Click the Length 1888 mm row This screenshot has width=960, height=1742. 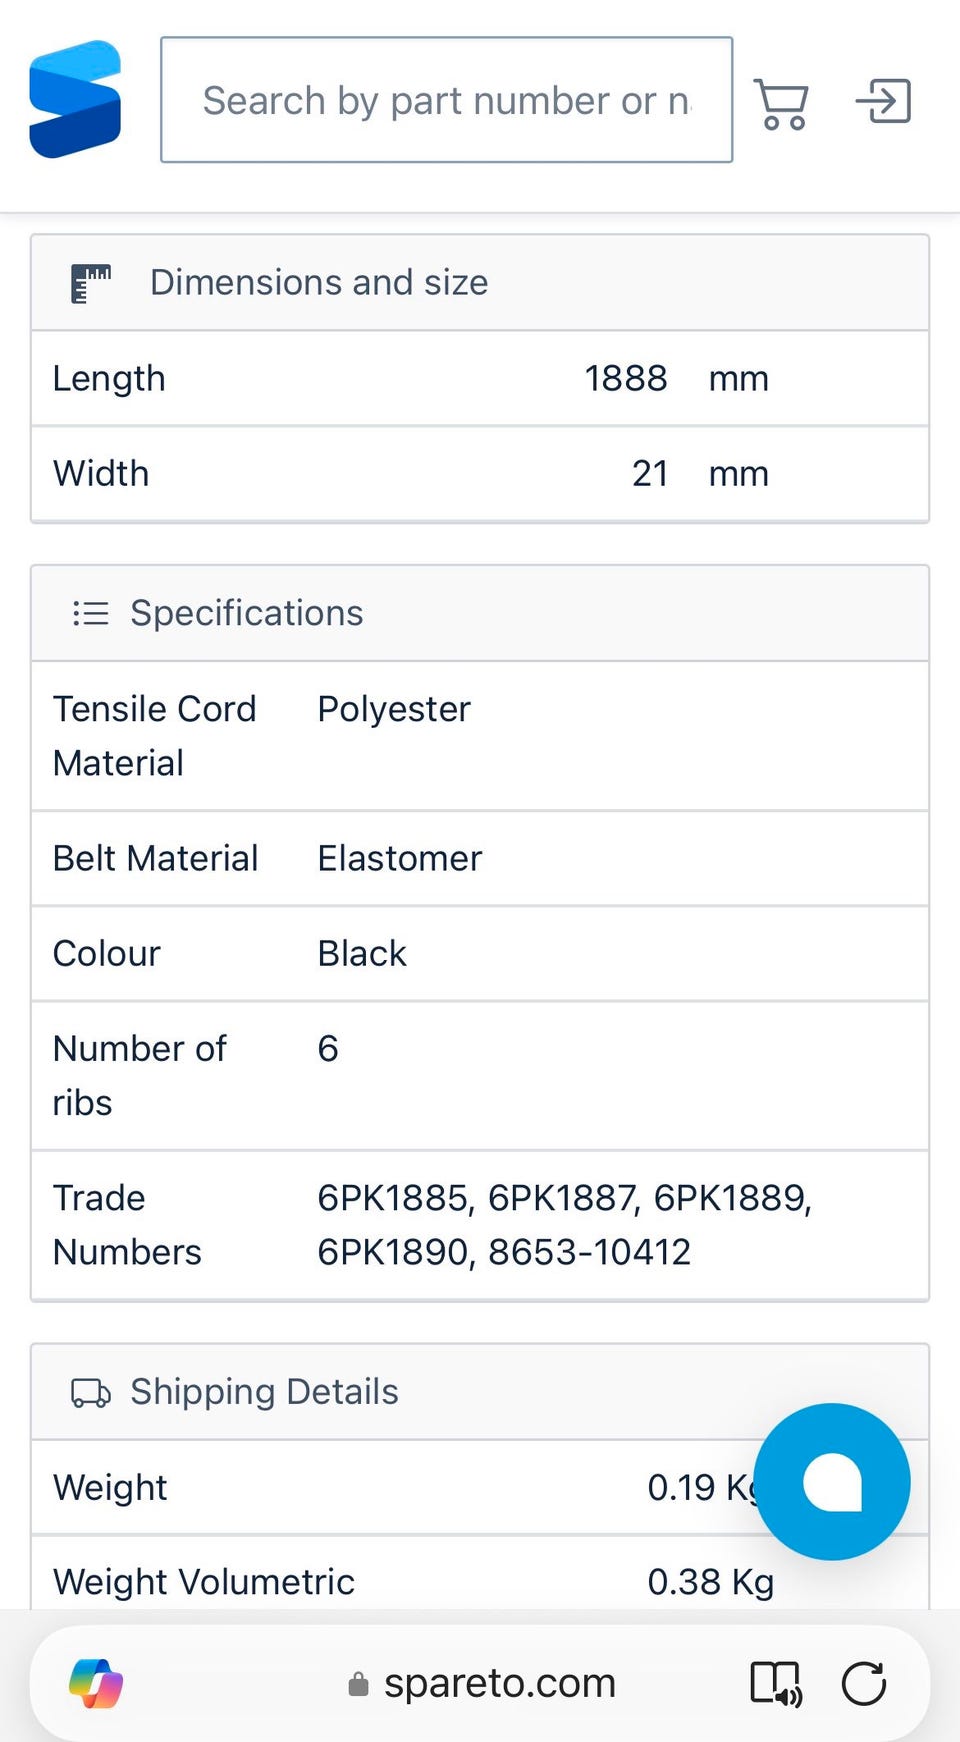click(x=480, y=379)
